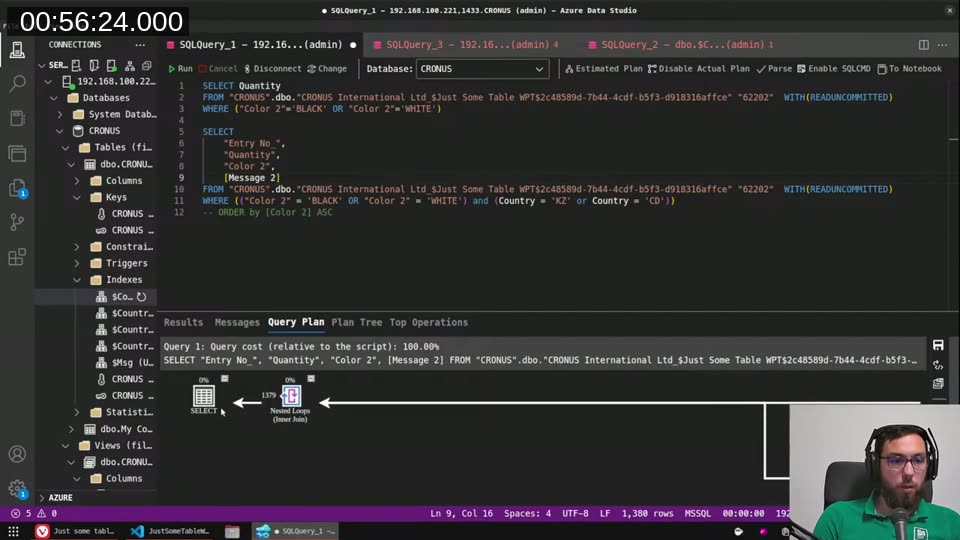Split the editor to the right
This screenshot has height=540, width=960.
(923, 45)
